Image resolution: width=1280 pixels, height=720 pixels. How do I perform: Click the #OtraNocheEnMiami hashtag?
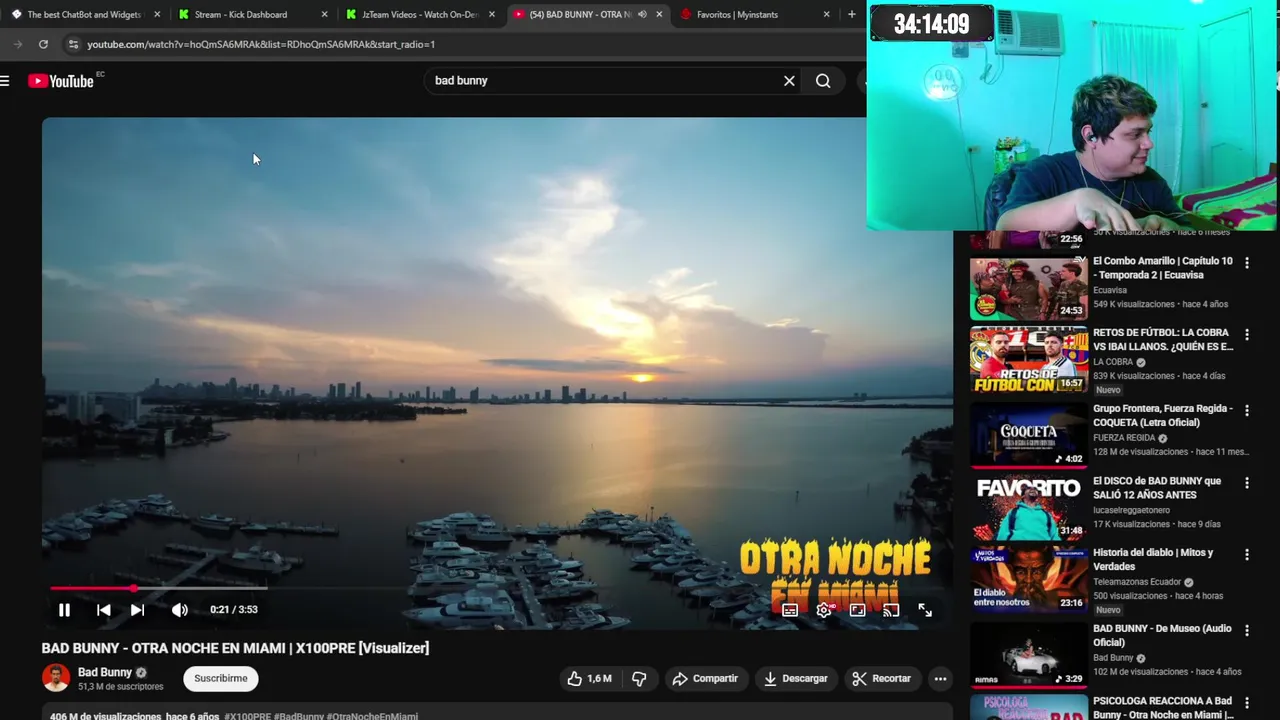tap(372, 716)
